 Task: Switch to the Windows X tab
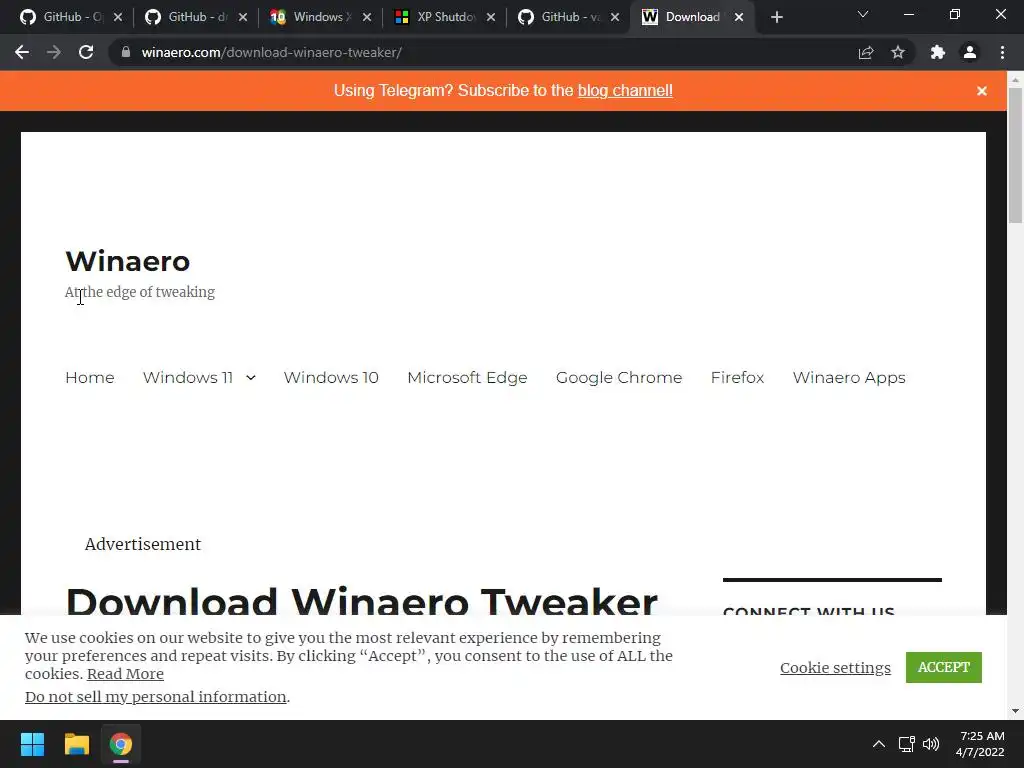[x=320, y=18]
